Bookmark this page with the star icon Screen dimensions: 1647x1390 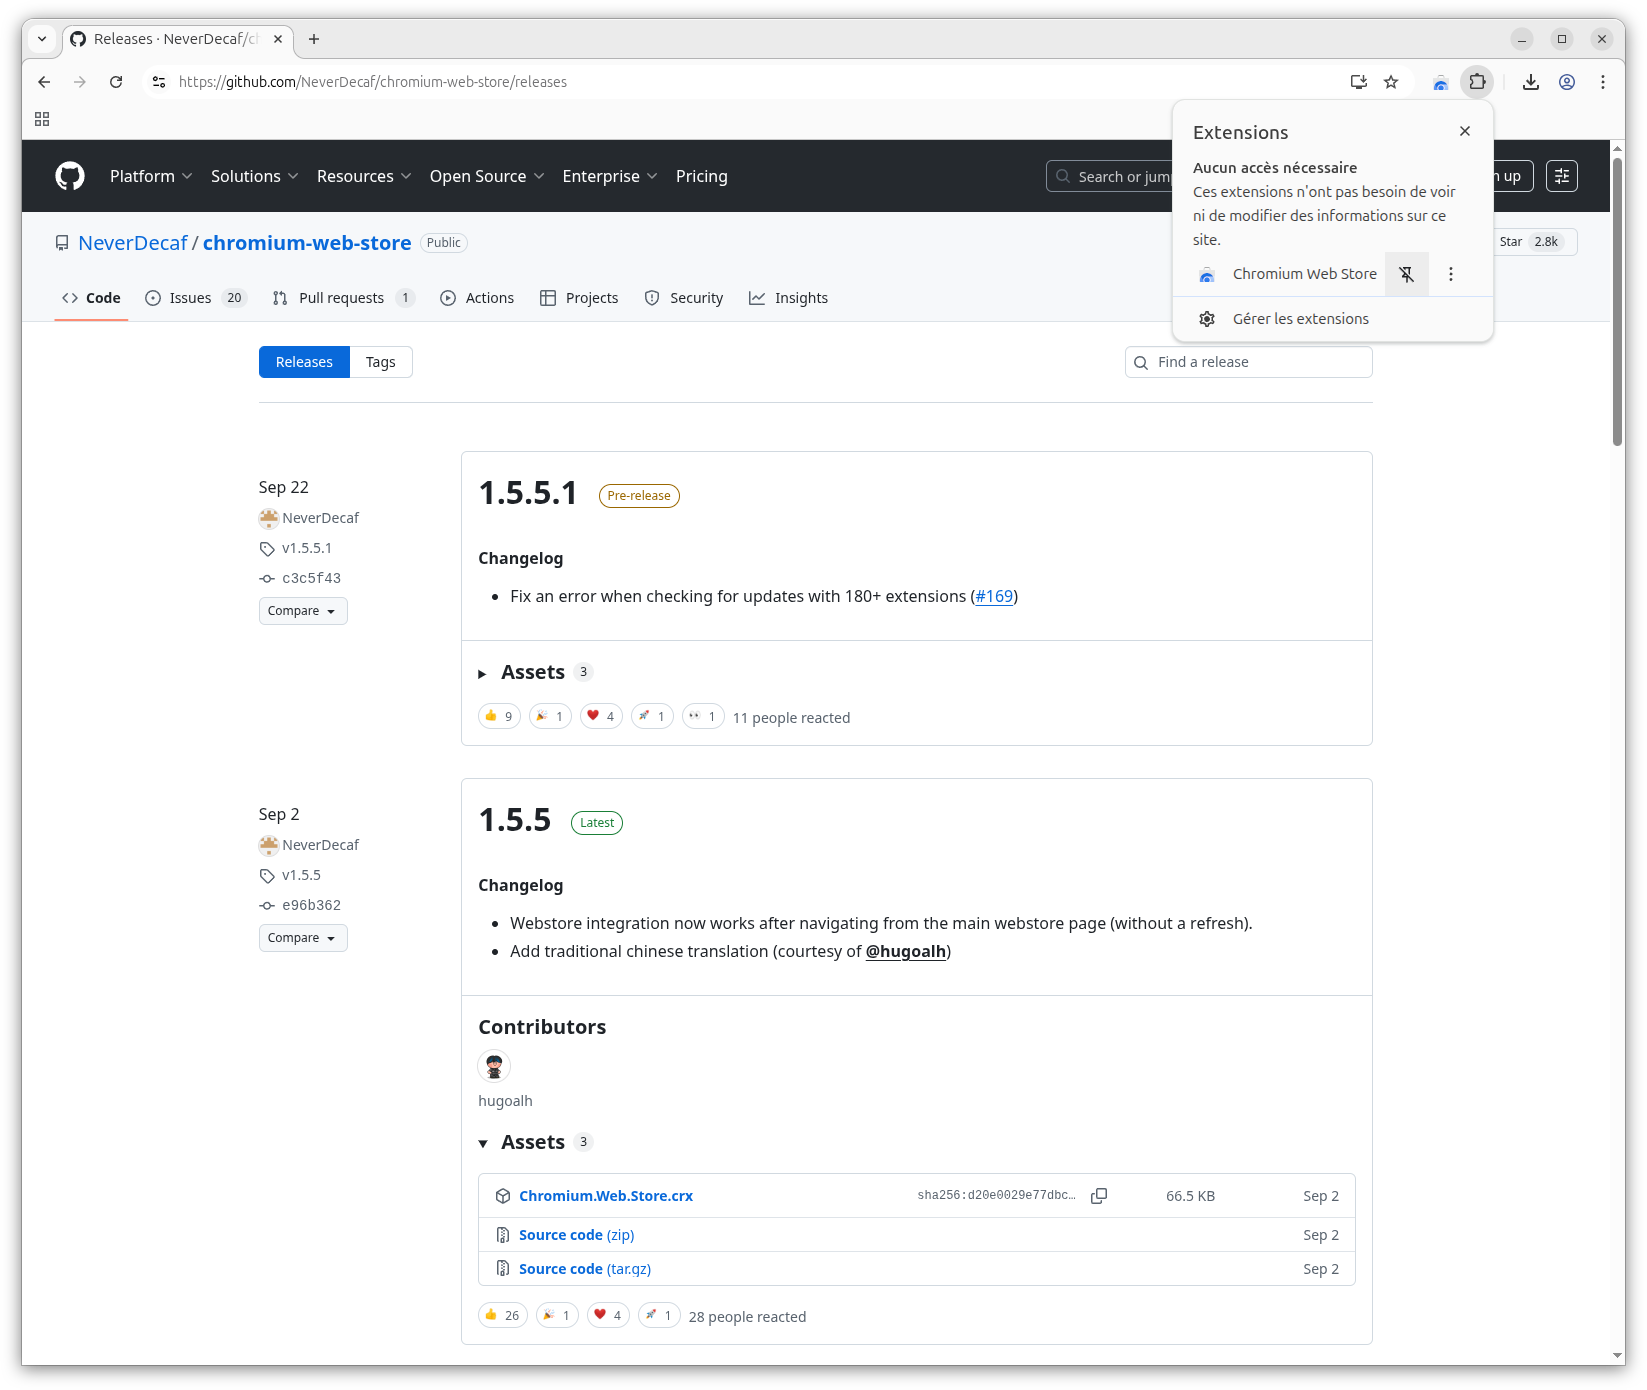pos(1391,82)
